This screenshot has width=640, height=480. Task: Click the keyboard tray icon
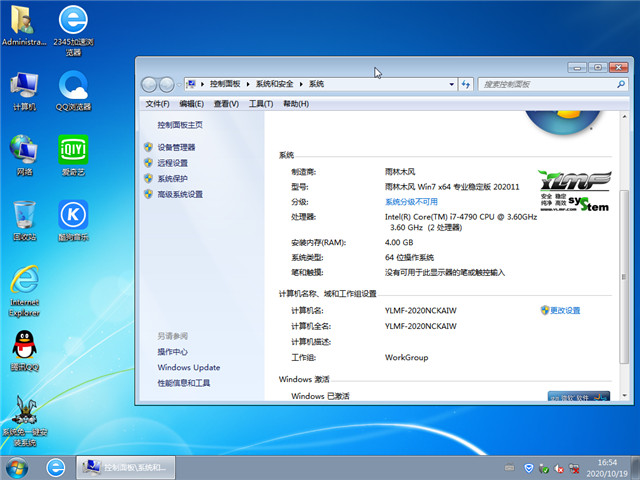[x=509, y=467]
